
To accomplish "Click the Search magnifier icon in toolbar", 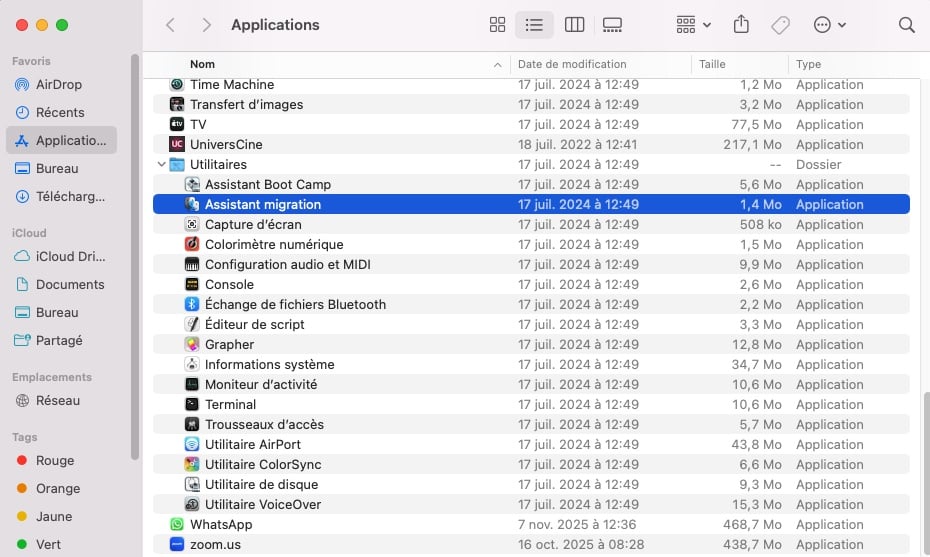I will click(x=906, y=25).
